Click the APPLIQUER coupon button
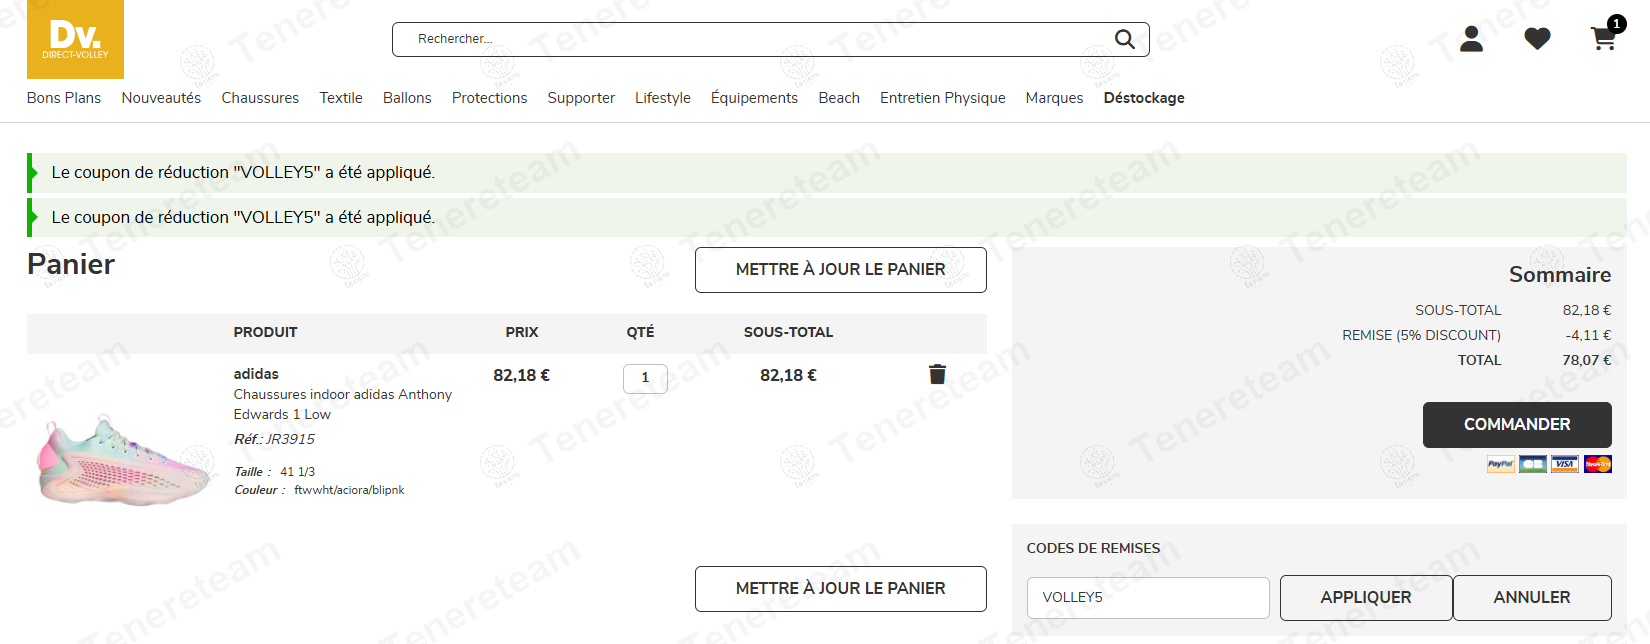The image size is (1650, 644). [1366, 598]
